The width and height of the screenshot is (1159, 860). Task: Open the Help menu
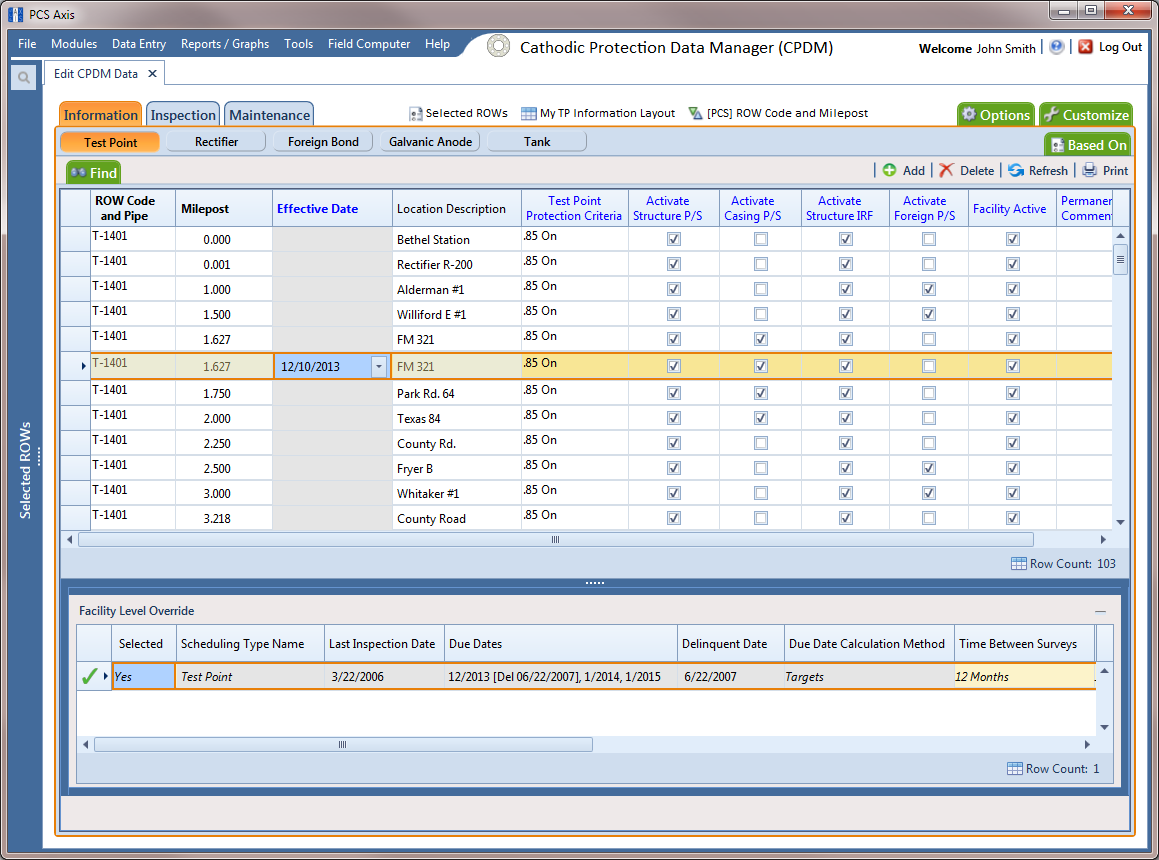point(438,44)
